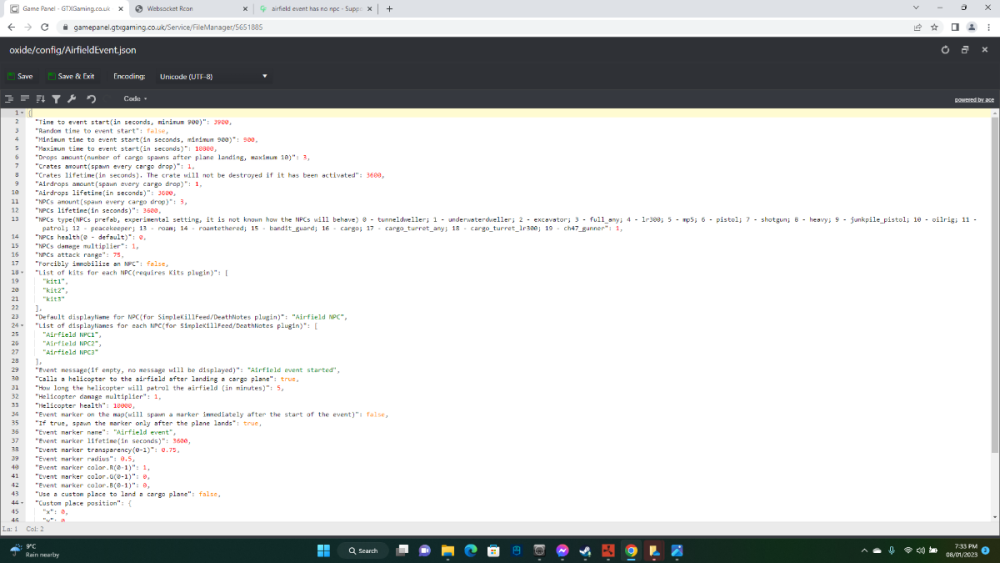
Task: Click false on 'Forcibly immobilize an NPC' line
Action: coord(155,263)
